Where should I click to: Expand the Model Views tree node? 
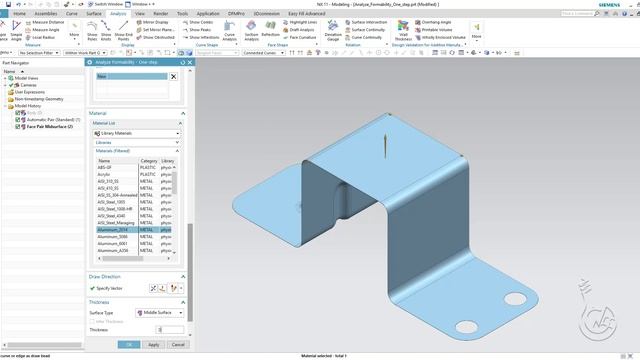5,78
